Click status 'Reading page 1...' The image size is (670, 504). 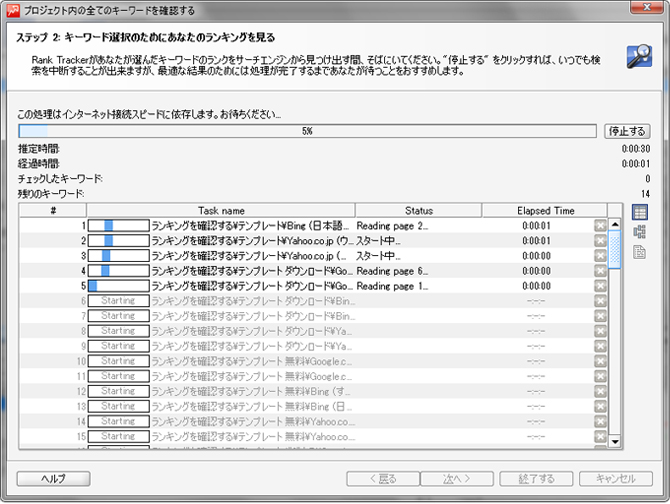point(392,286)
